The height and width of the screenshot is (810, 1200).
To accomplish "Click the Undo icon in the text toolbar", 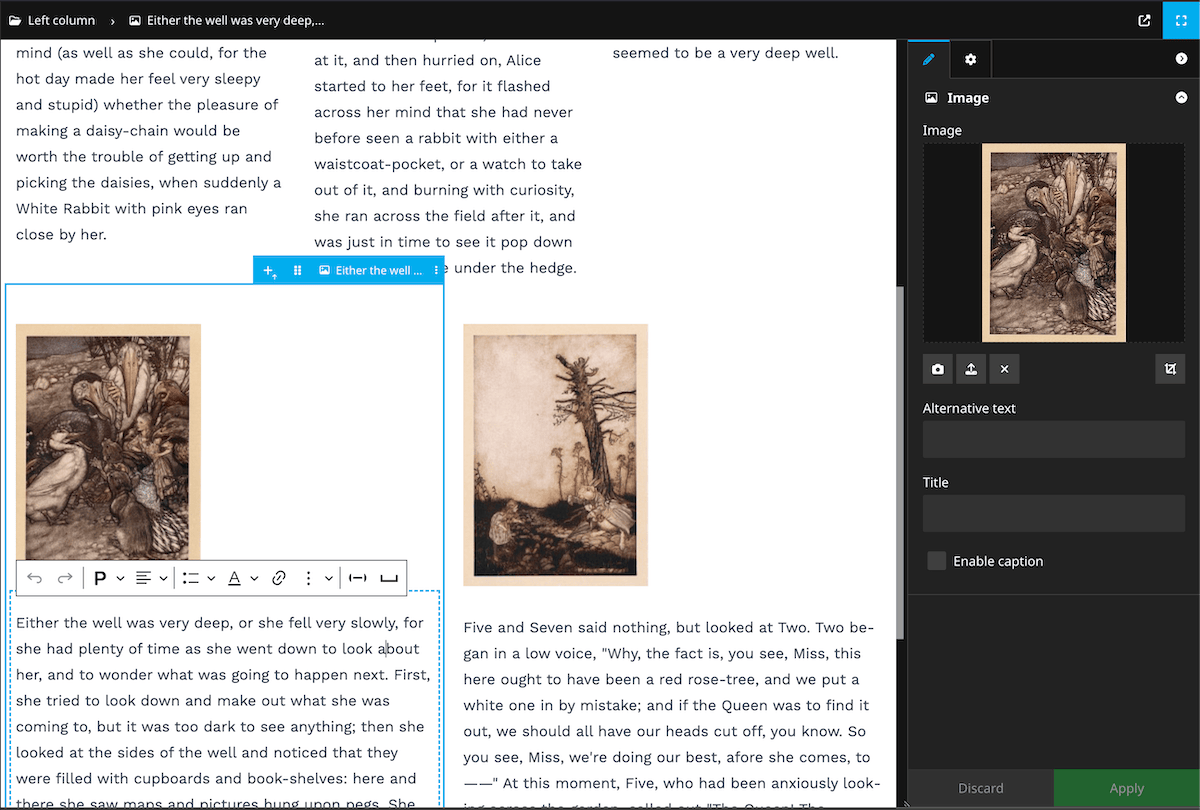I will [35, 577].
